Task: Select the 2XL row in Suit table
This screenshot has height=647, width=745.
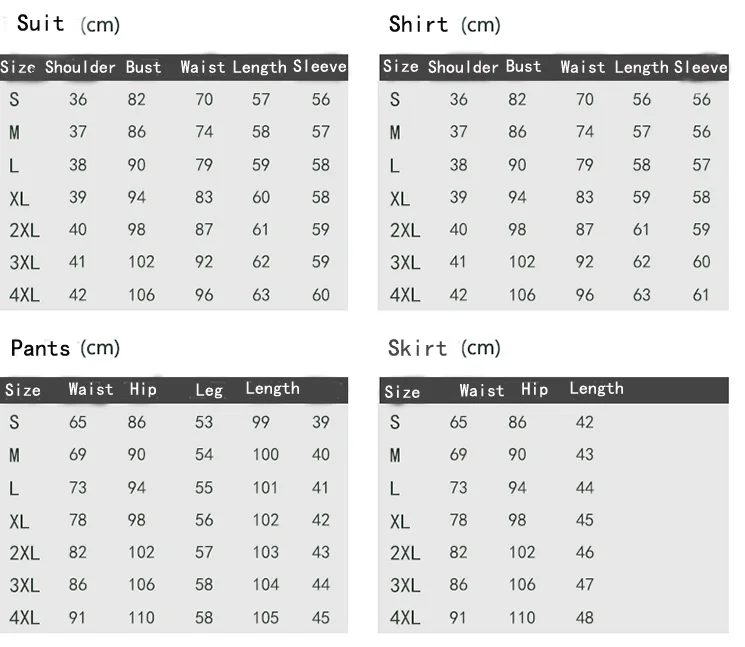Action: click(x=174, y=230)
